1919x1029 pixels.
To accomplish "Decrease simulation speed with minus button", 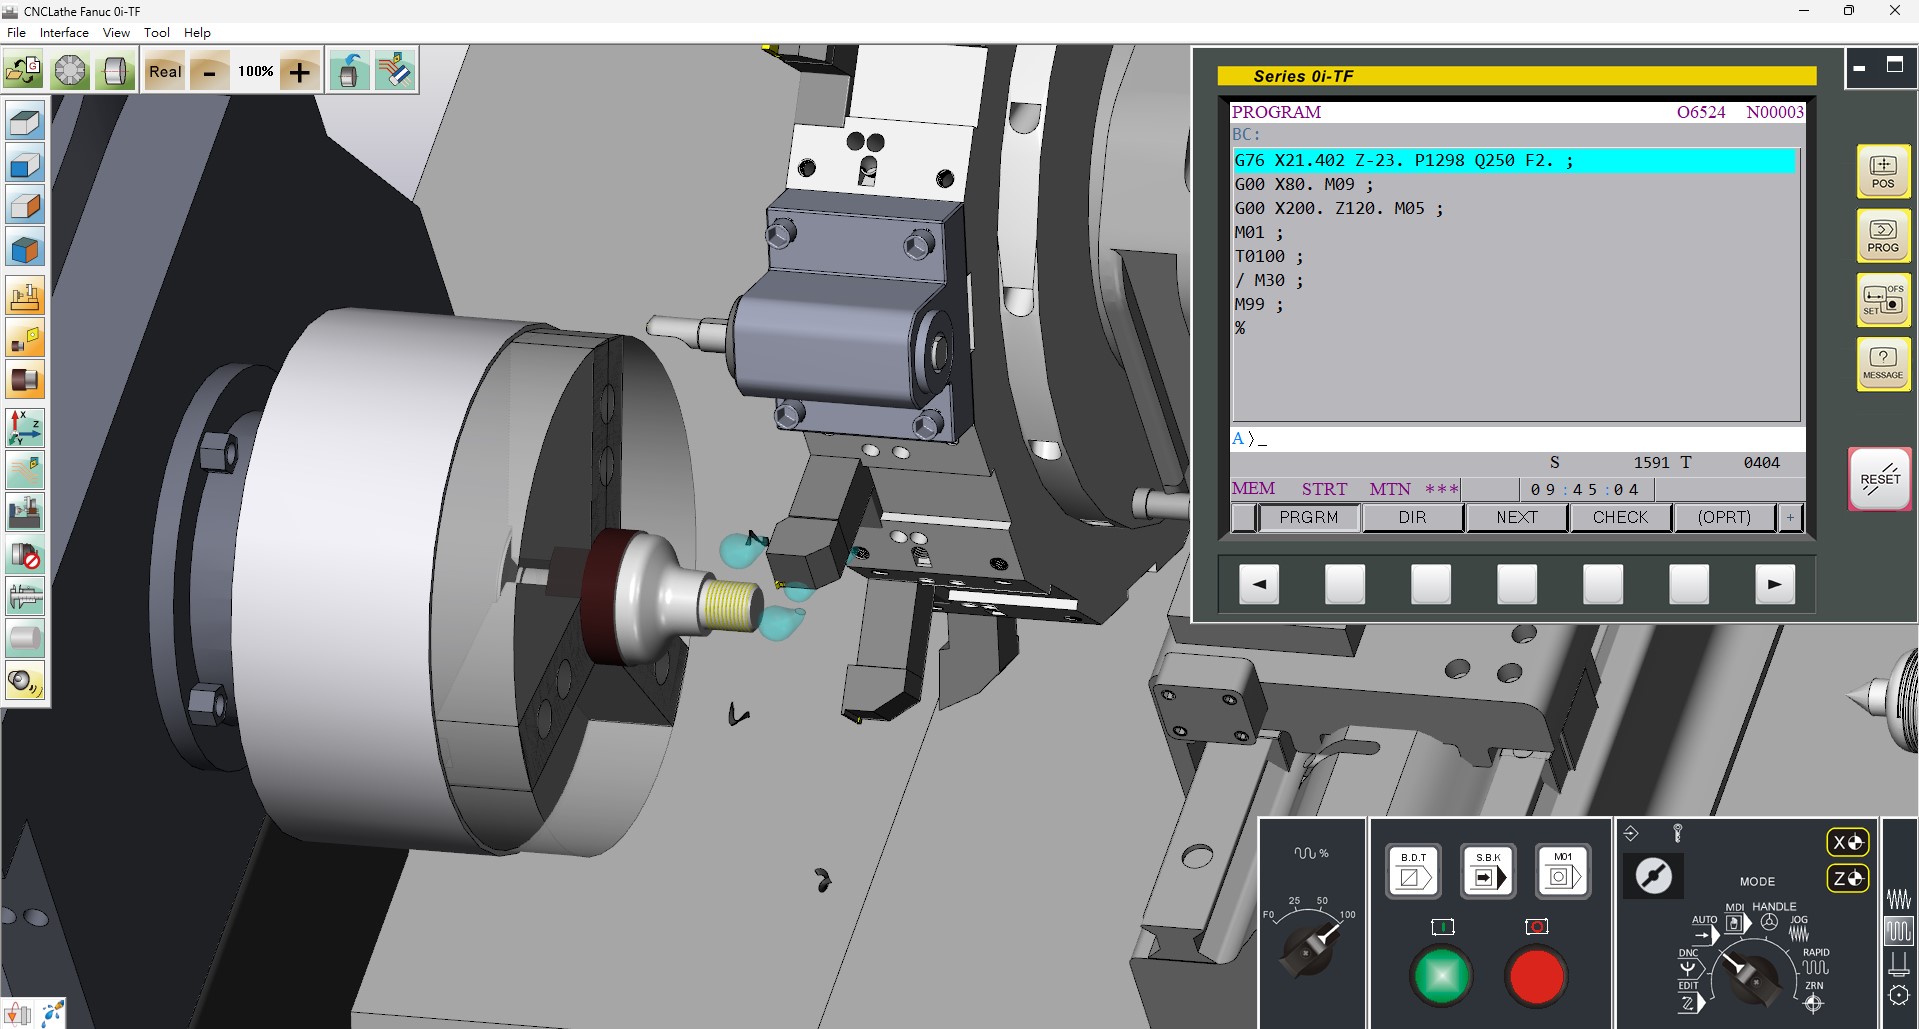I will pyautogui.click(x=209, y=71).
